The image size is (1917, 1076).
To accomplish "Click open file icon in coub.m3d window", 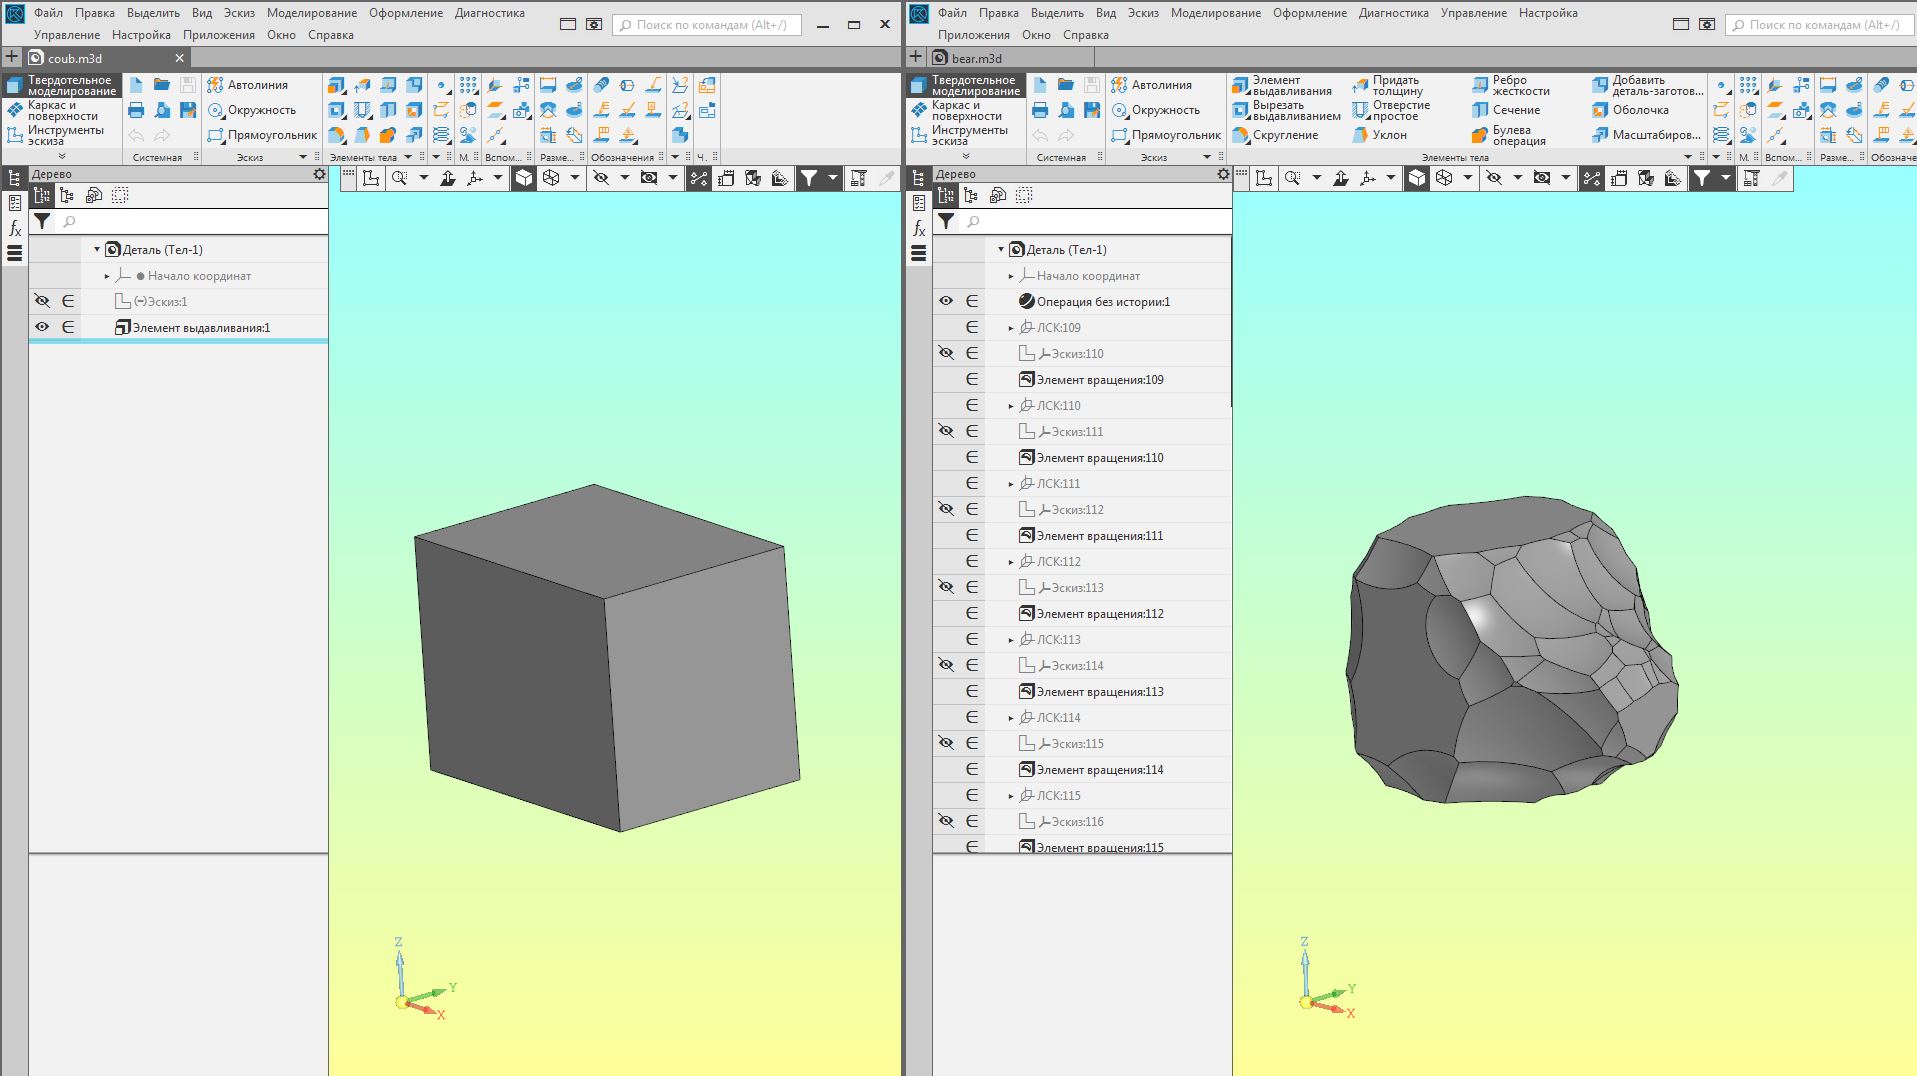I will coord(162,85).
